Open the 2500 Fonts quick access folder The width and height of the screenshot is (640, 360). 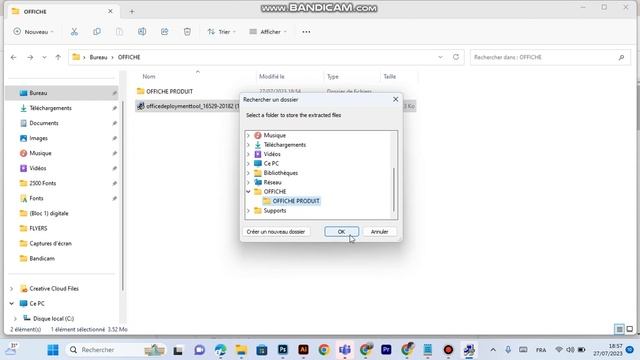tap(42, 184)
